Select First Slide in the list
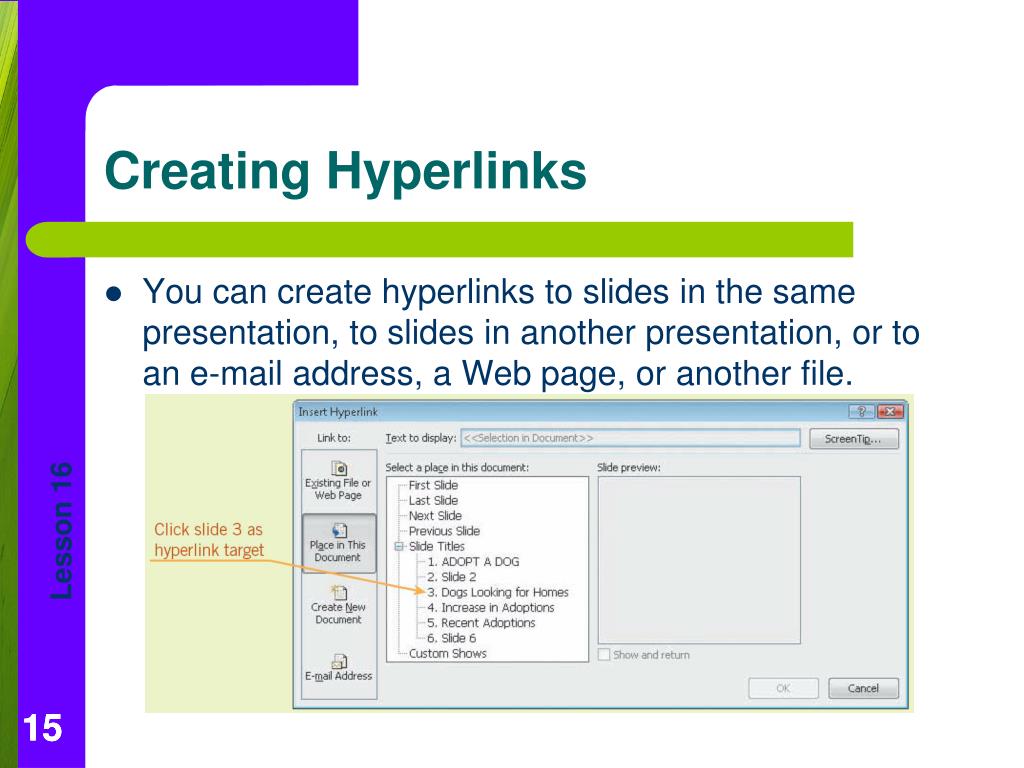The height and width of the screenshot is (768, 1024). [x=433, y=485]
